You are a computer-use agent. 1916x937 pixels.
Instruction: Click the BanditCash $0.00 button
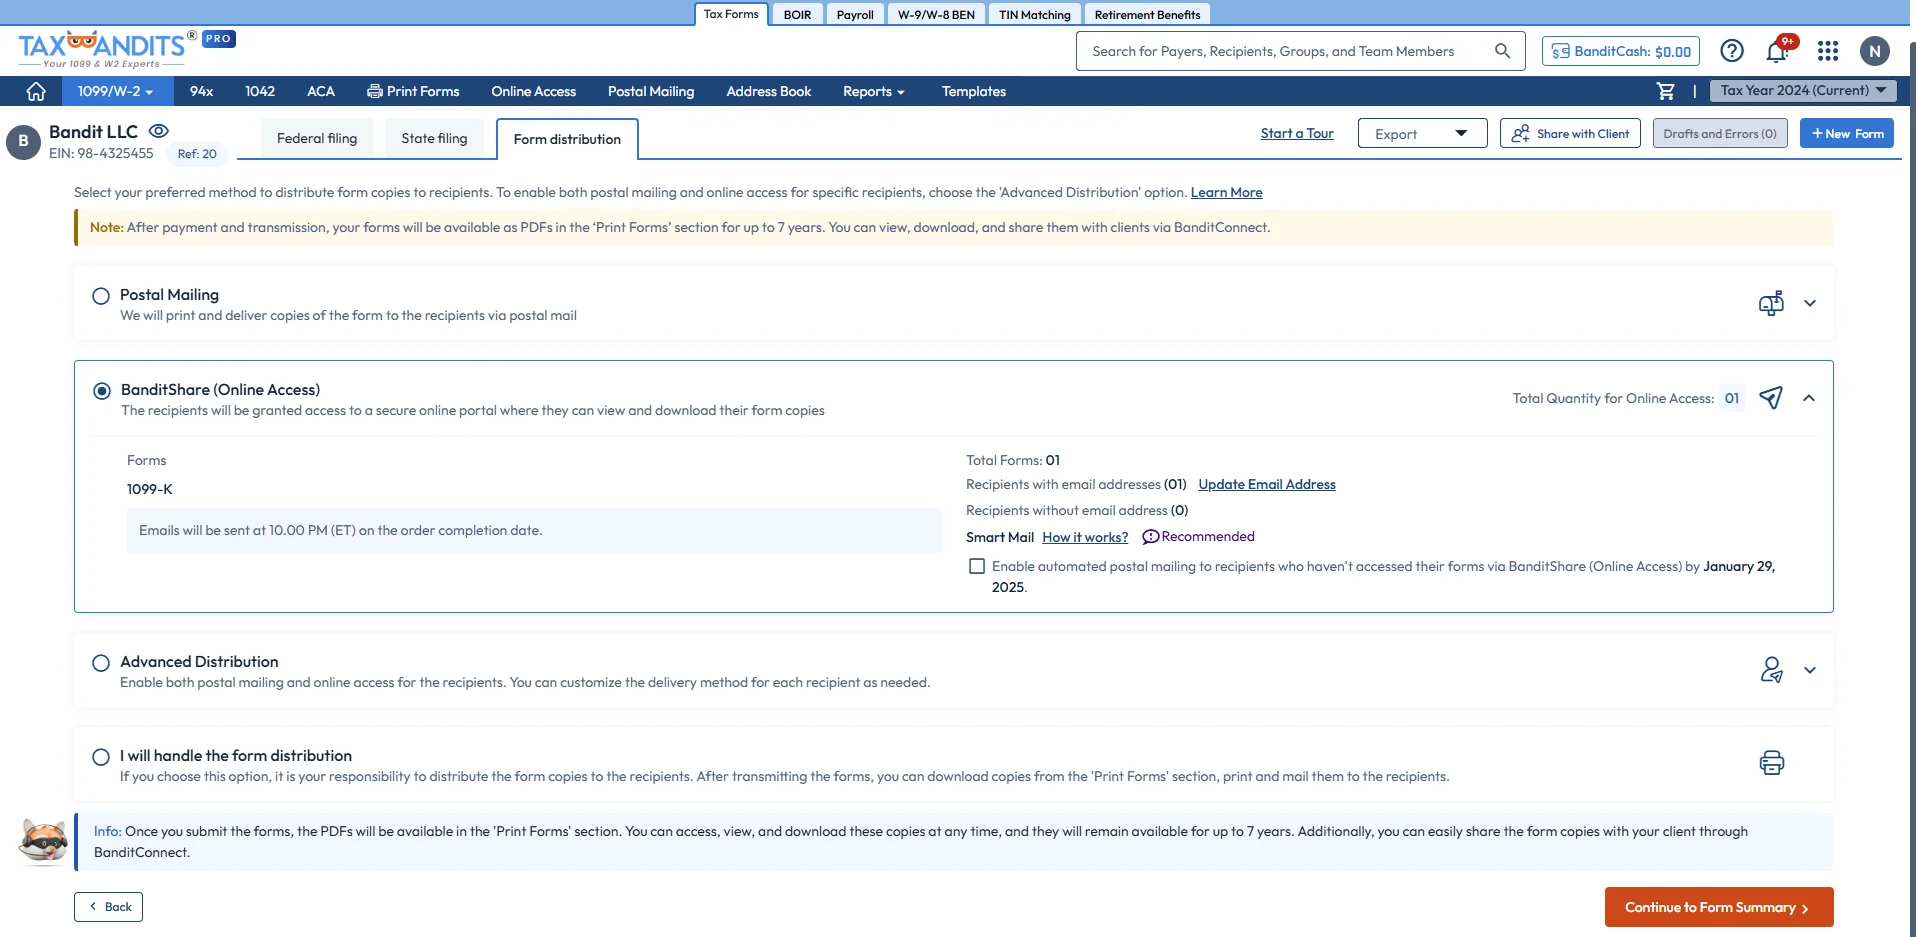tap(1620, 51)
